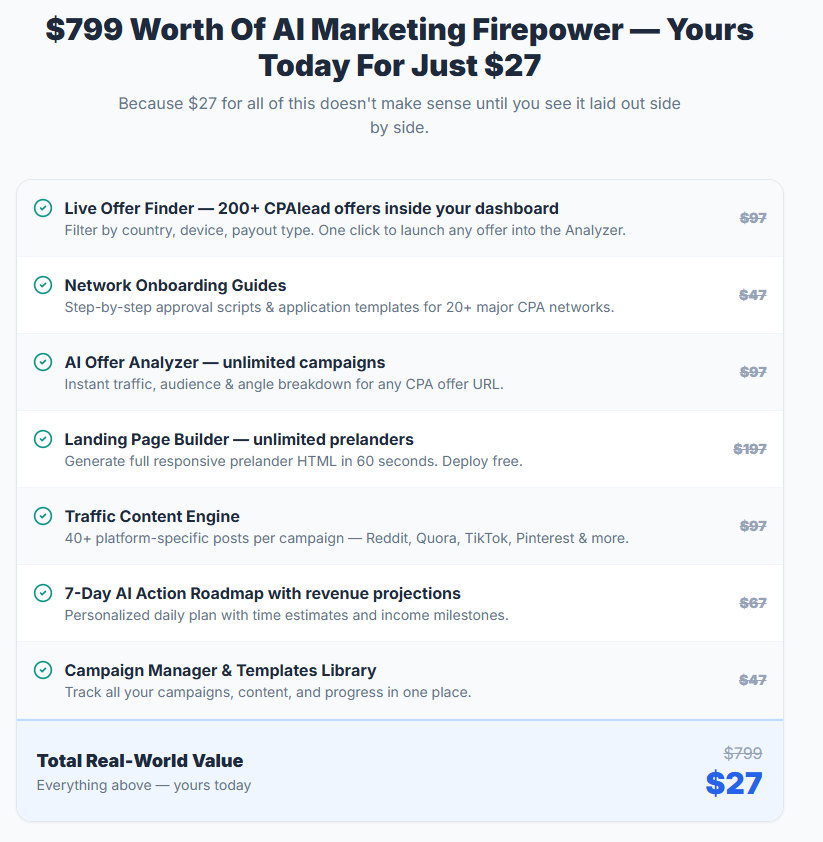Click the $67 price on Roadmap row
This screenshot has width=823, height=842.
click(x=753, y=603)
